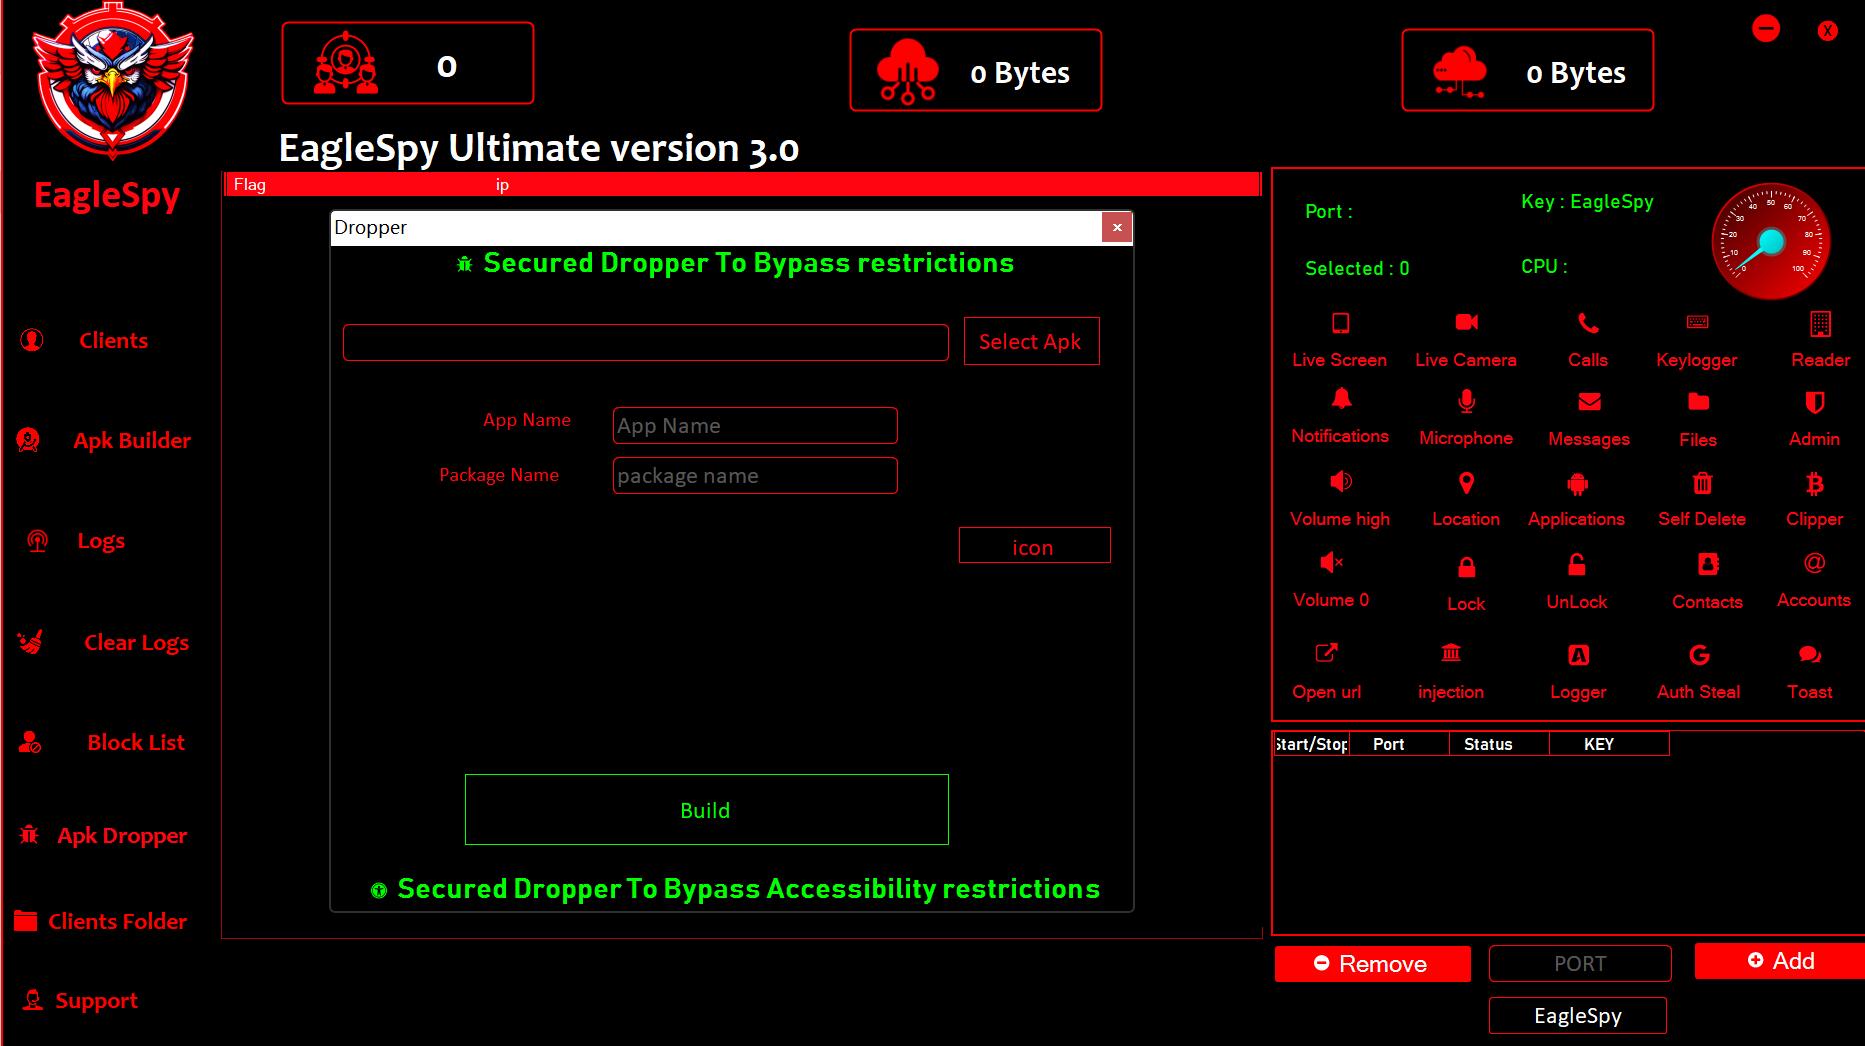The height and width of the screenshot is (1046, 1865).
Task: Open the Clients sidebar item
Action: coord(113,341)
